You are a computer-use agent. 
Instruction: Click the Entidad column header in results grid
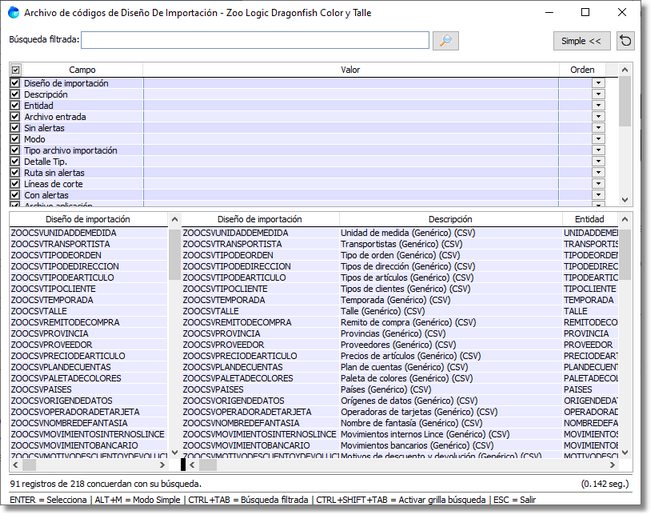click(x=590, y=219)
